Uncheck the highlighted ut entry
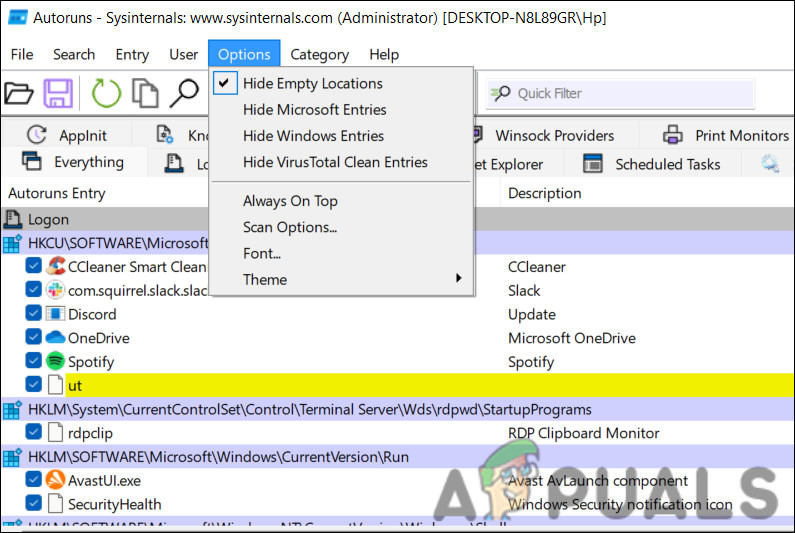This screenshot has height=533, width=795. click(33, 384)
